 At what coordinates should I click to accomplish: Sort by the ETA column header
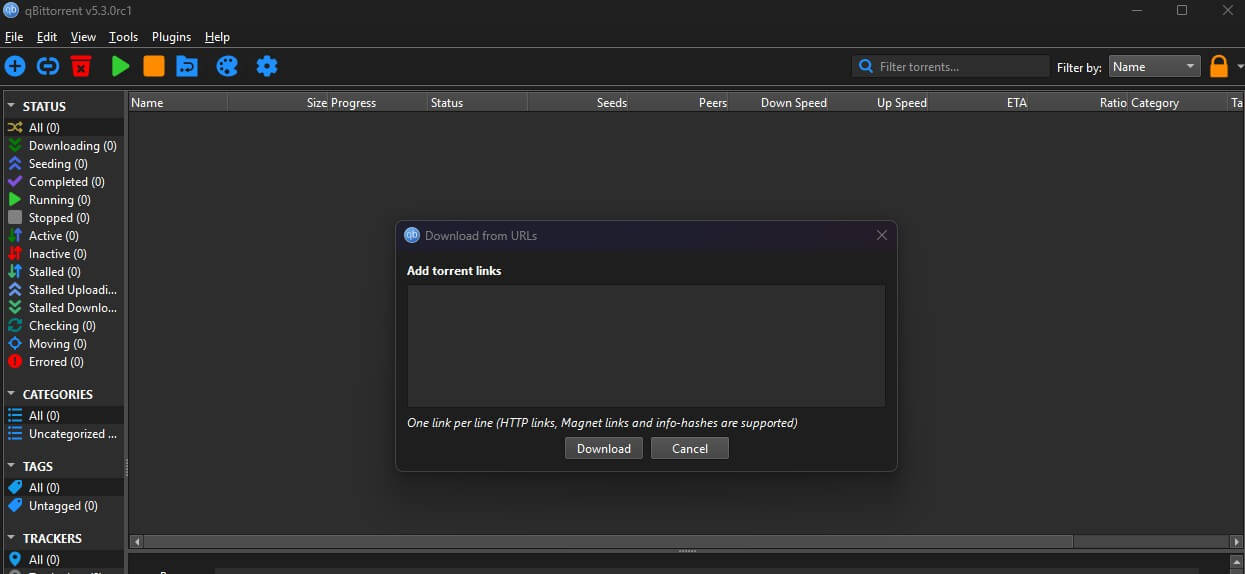pos(979,102)
